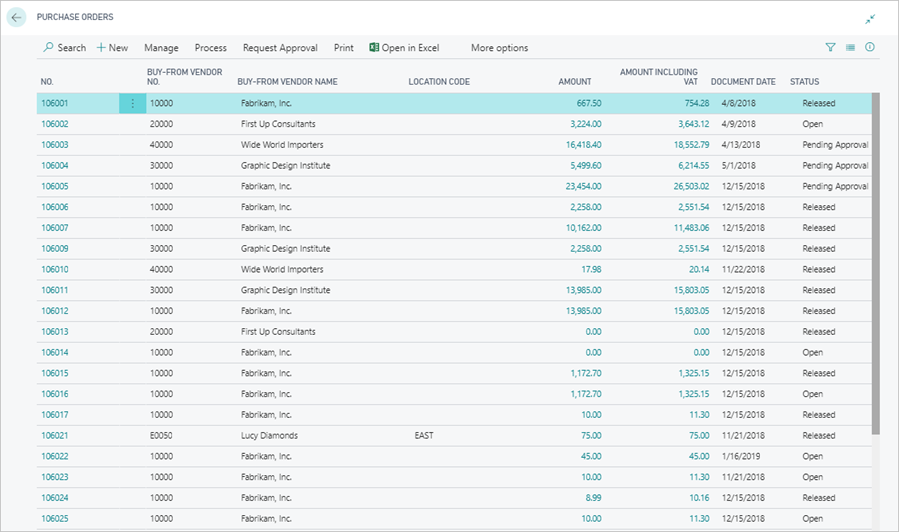Open the Request Approval menu

(x=280, y=48)
